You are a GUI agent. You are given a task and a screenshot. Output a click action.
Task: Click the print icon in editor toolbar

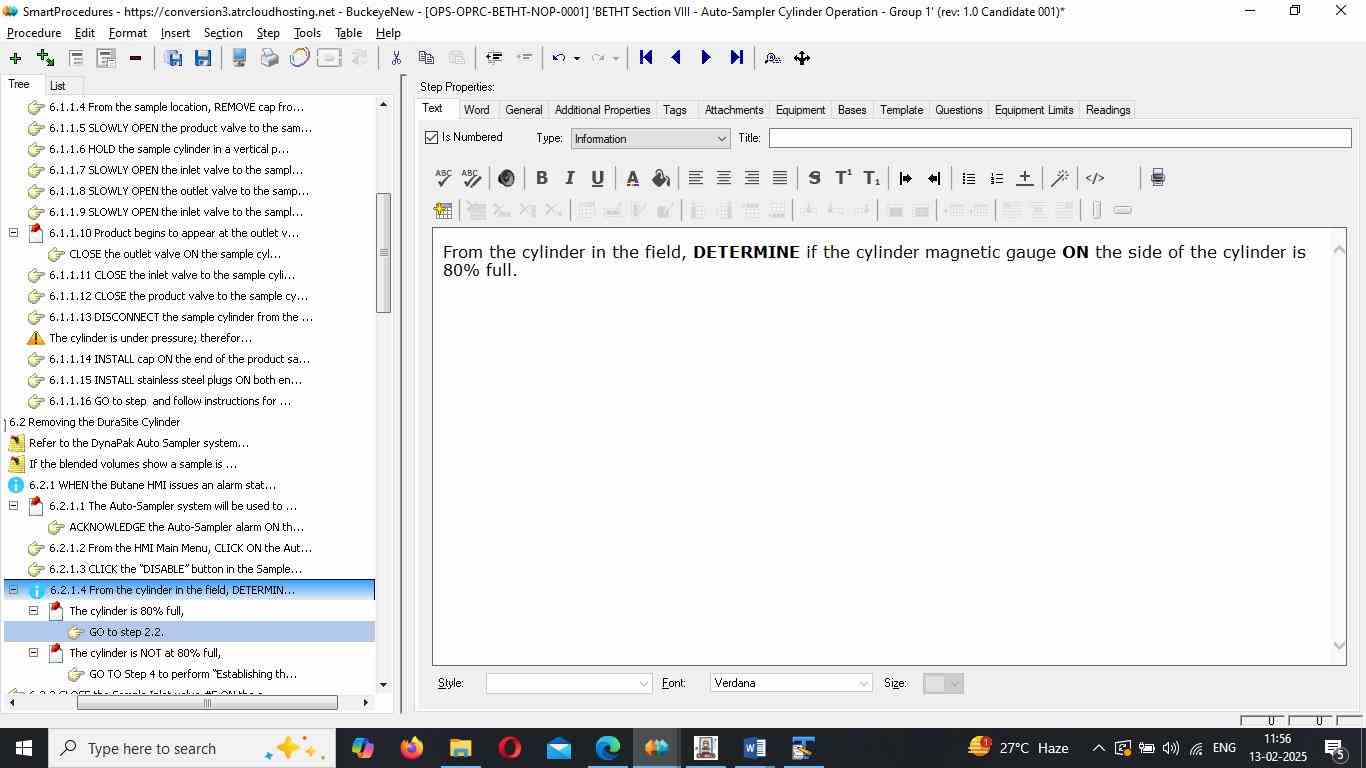pyautogui.click(x=1157, y=178)
